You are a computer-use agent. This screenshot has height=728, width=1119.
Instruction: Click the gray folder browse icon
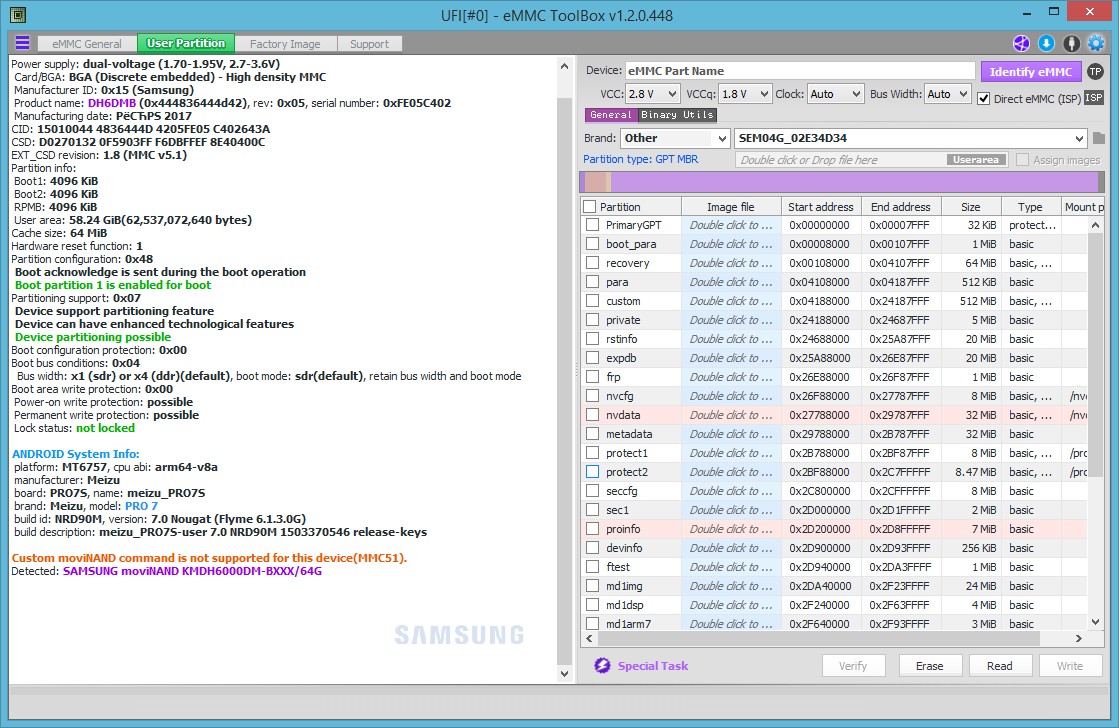pos(1098,138)
